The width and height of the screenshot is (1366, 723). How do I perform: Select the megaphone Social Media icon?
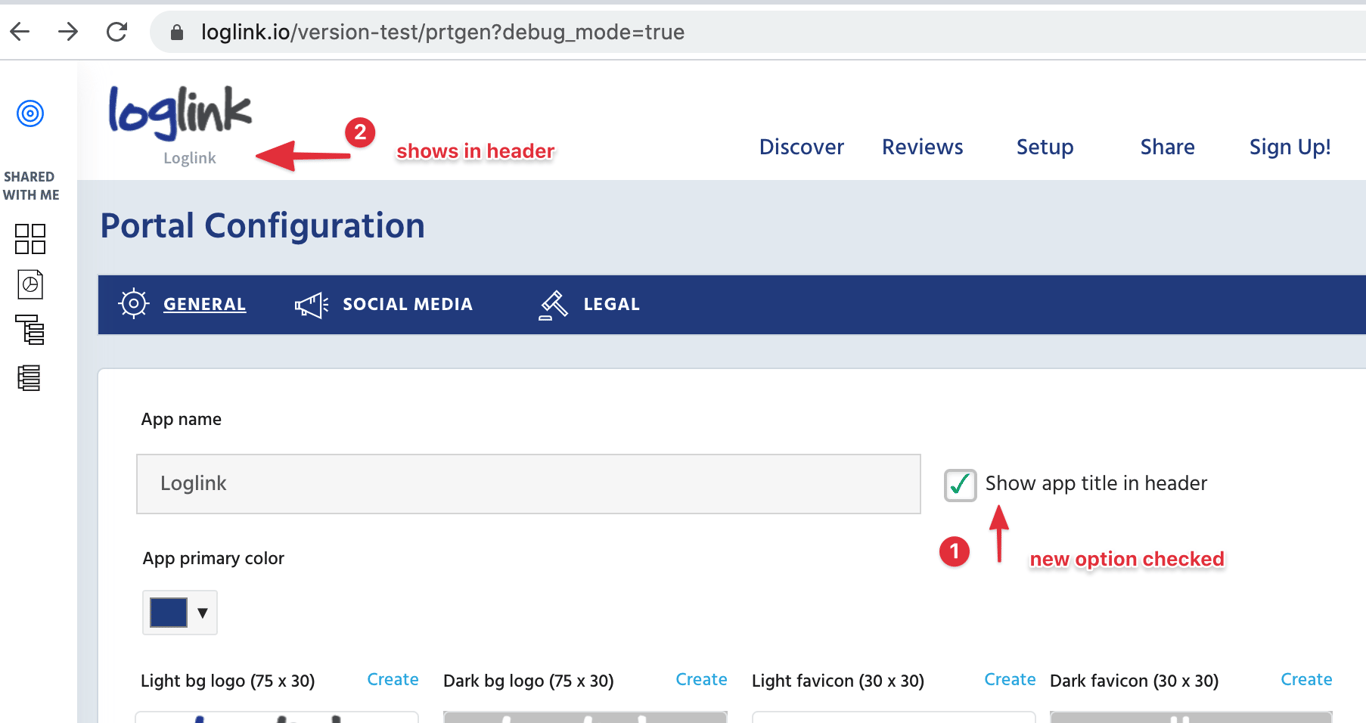click(x=311, y=304)
